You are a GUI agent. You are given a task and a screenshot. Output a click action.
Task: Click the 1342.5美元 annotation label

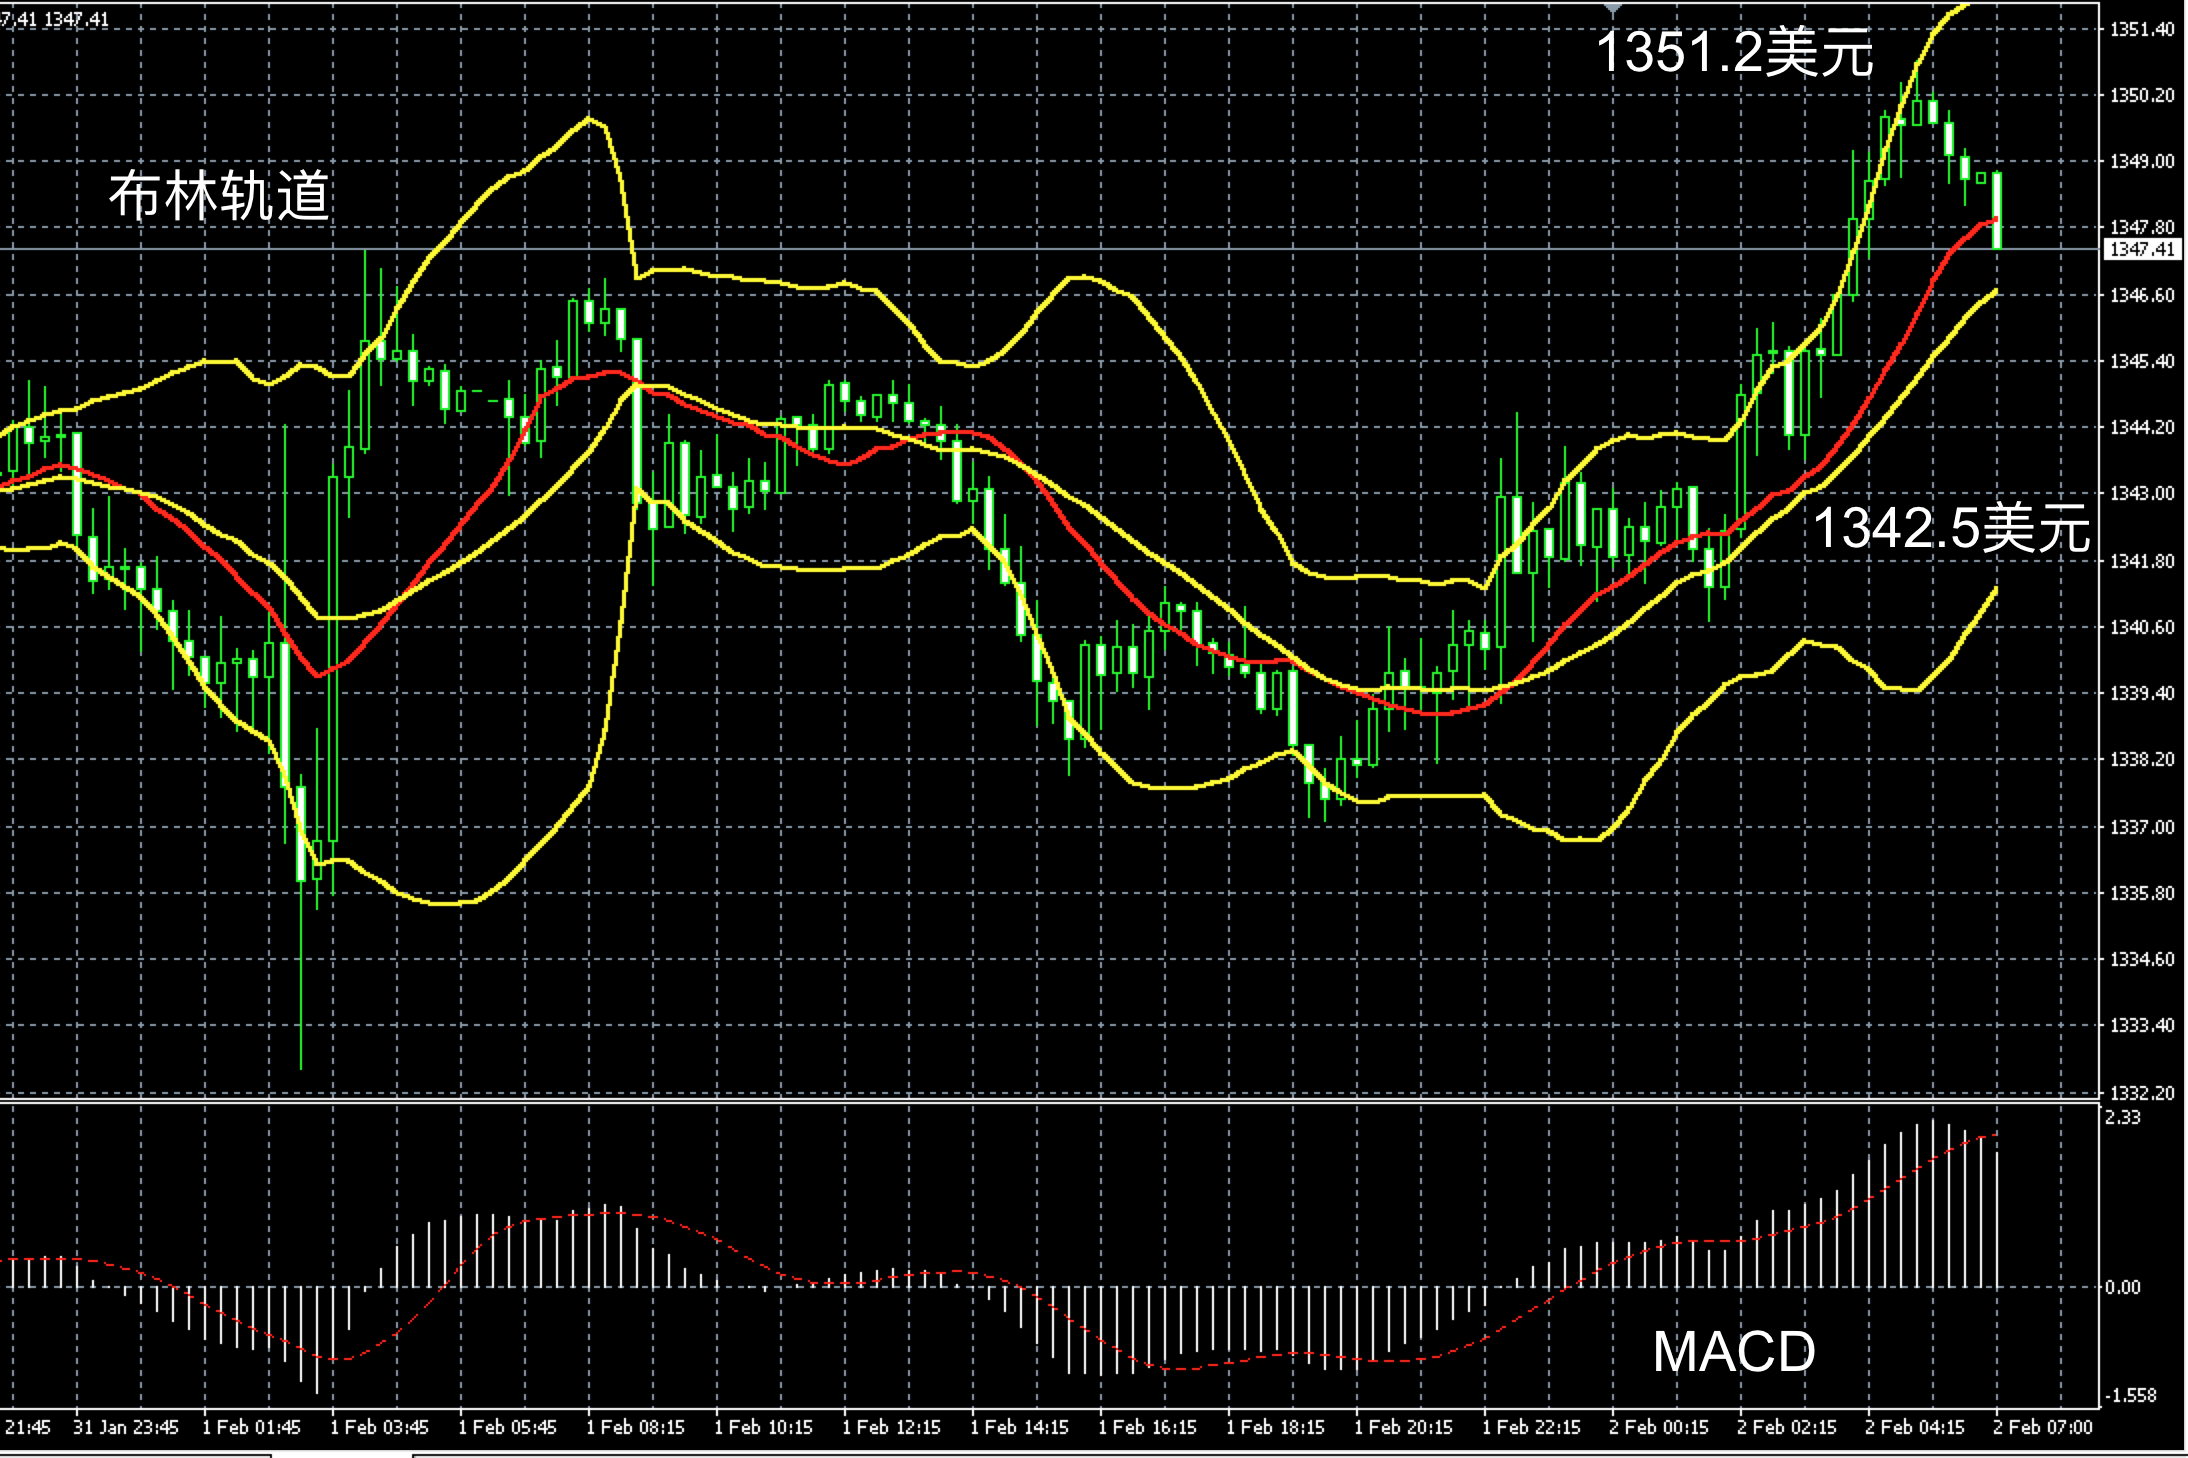tap(1950, 527)
